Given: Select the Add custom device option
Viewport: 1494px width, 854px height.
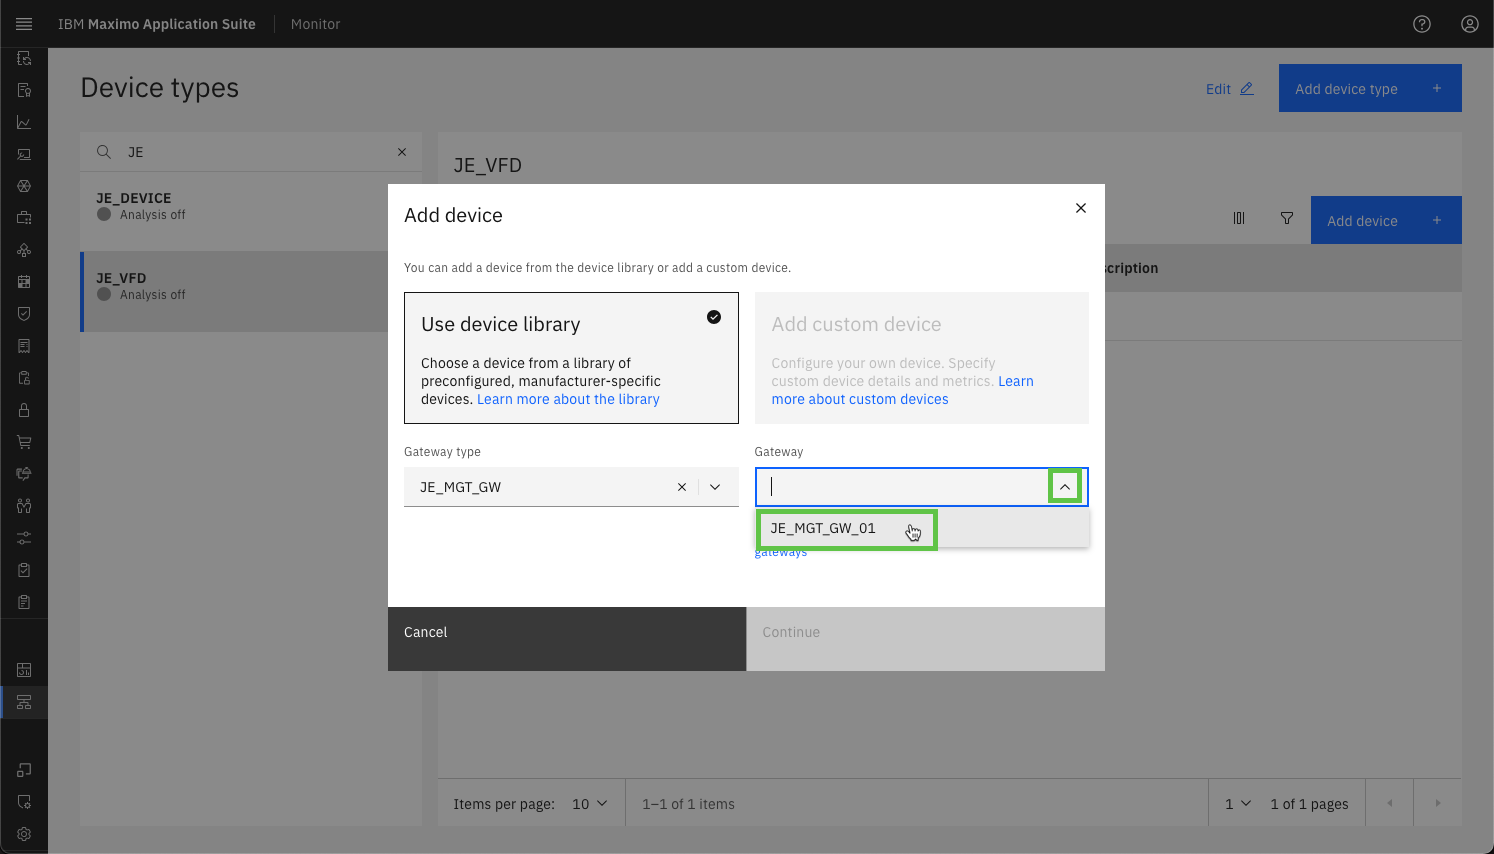Looking at the screenshot, I should tap(921, 358).
